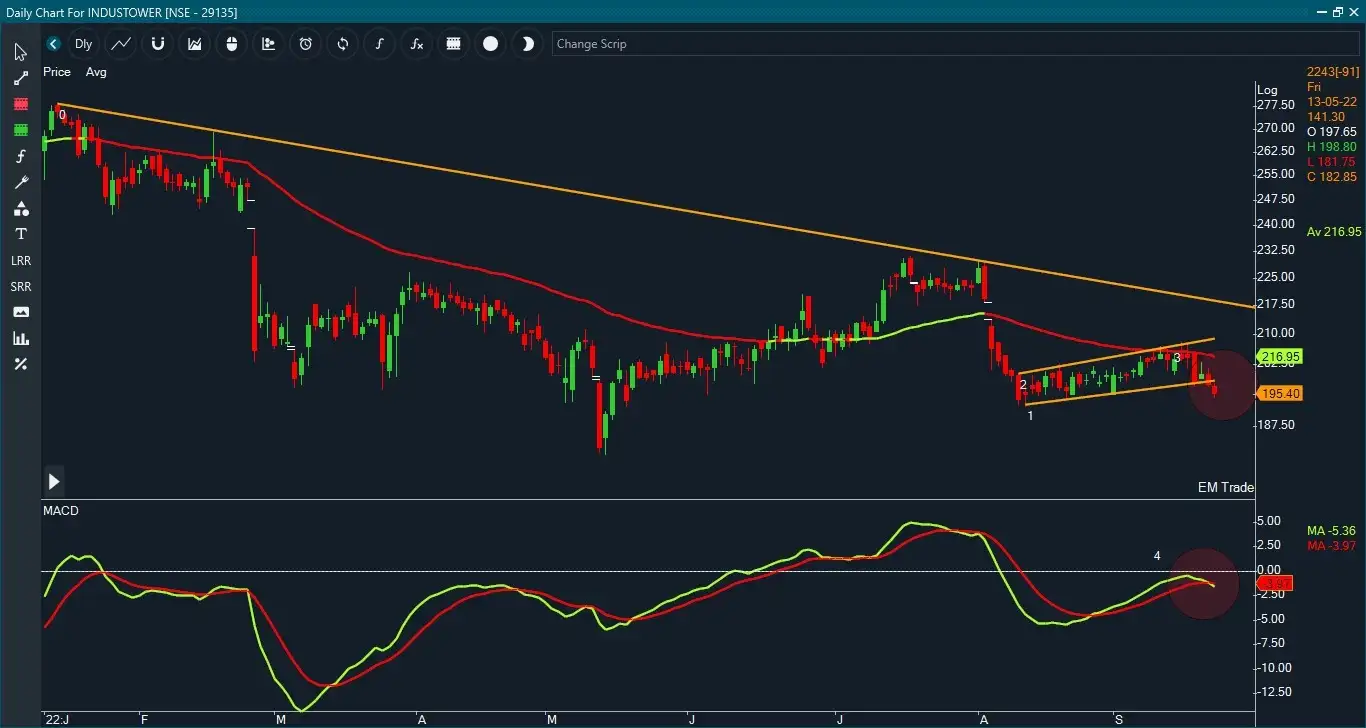
Task: Open the alarm clock alert tool
Action: point(305,44)
